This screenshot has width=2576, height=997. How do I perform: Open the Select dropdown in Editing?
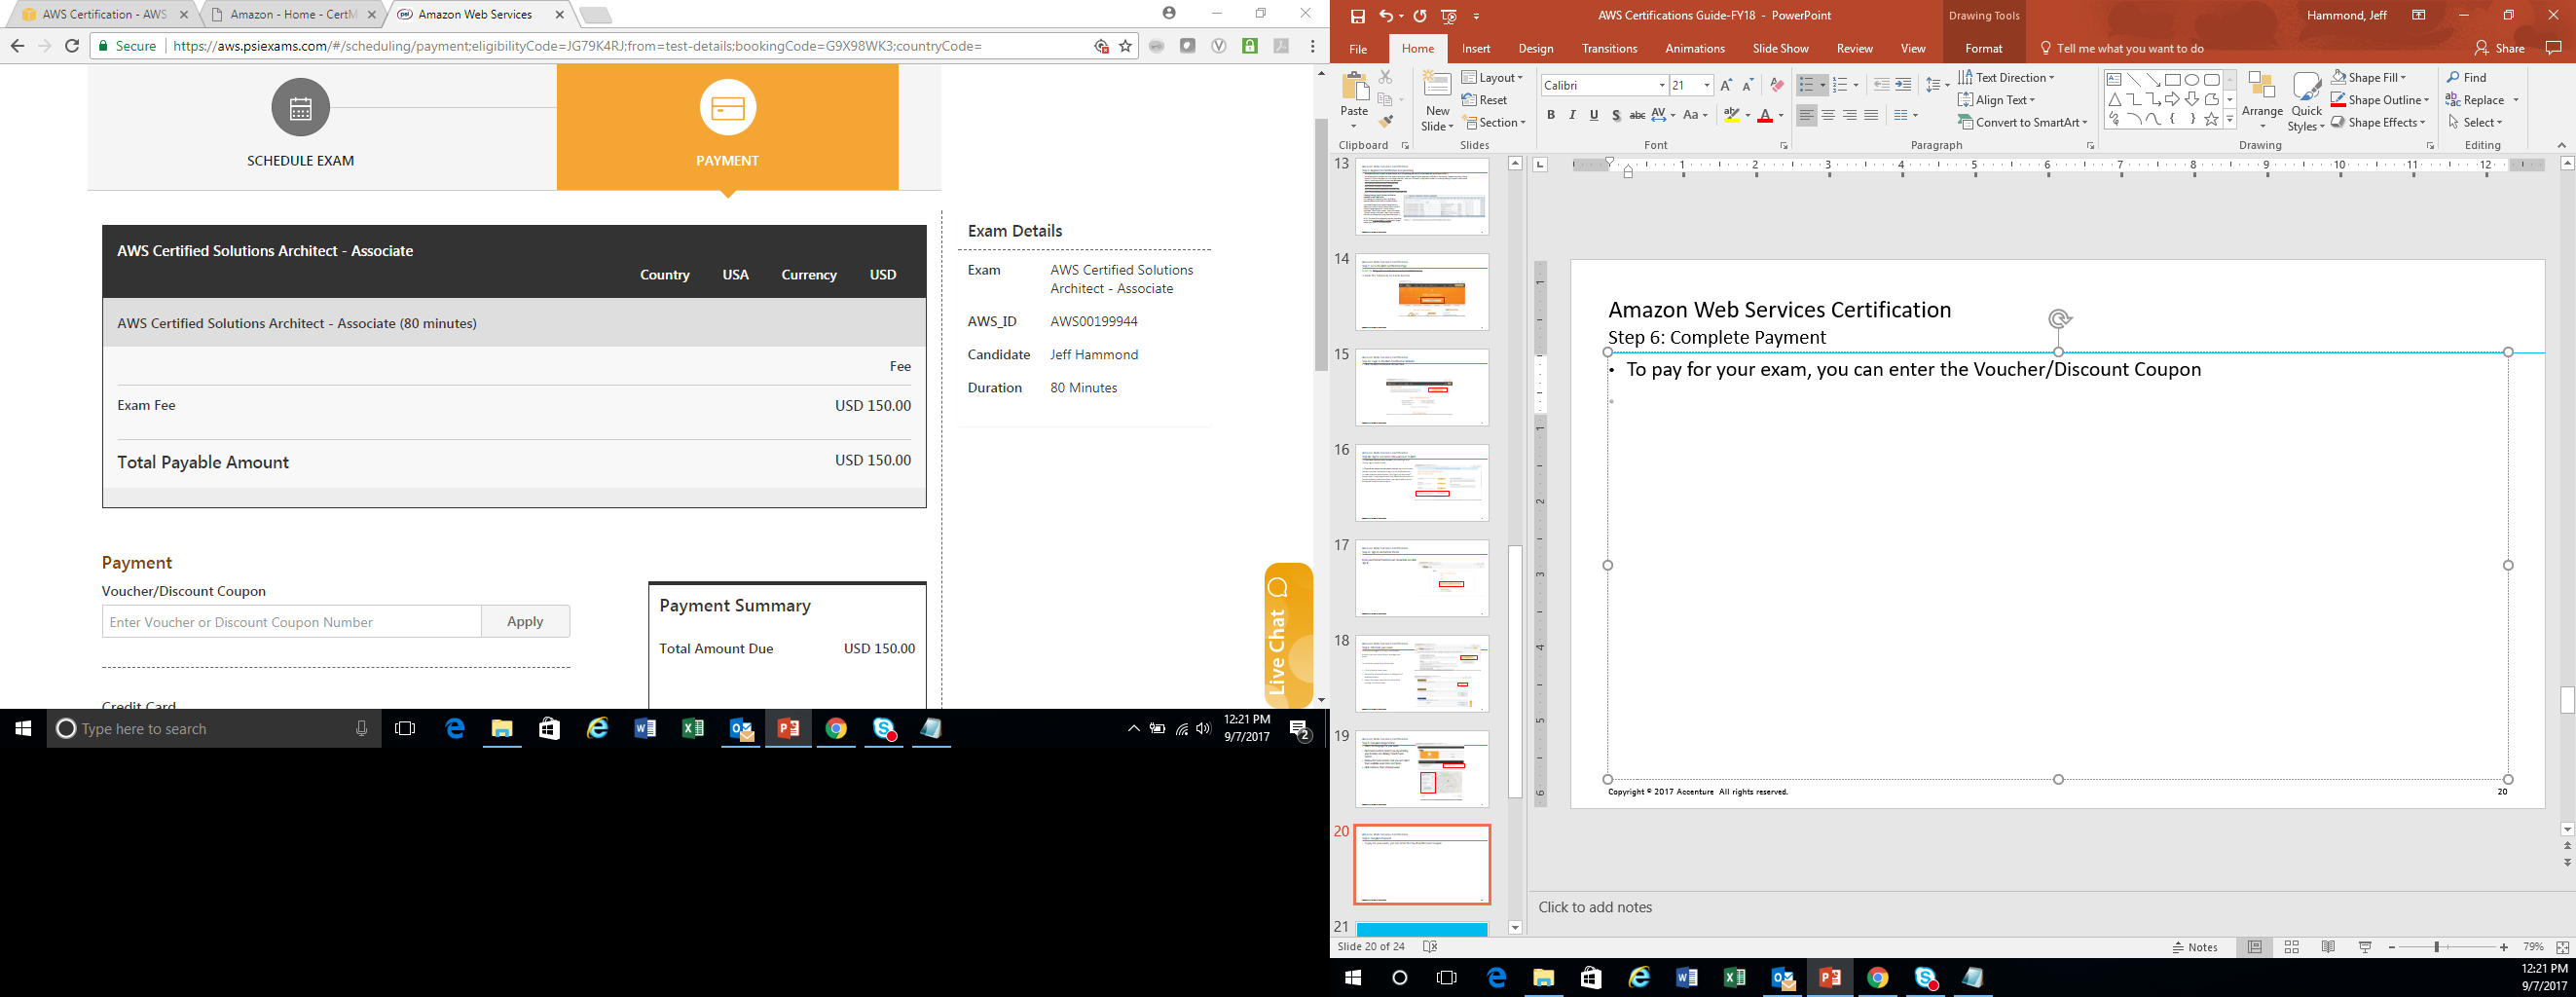[x=2475, y=122]
